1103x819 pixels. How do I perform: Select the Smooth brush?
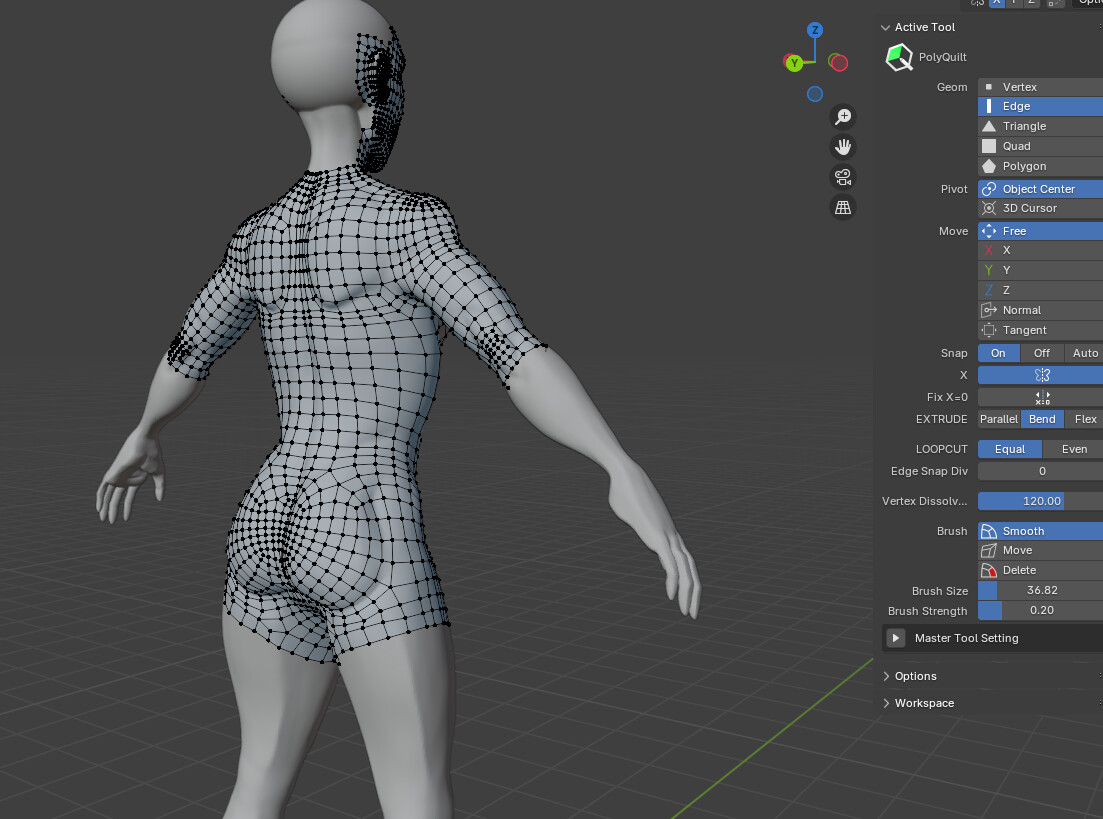point(1040,531)
